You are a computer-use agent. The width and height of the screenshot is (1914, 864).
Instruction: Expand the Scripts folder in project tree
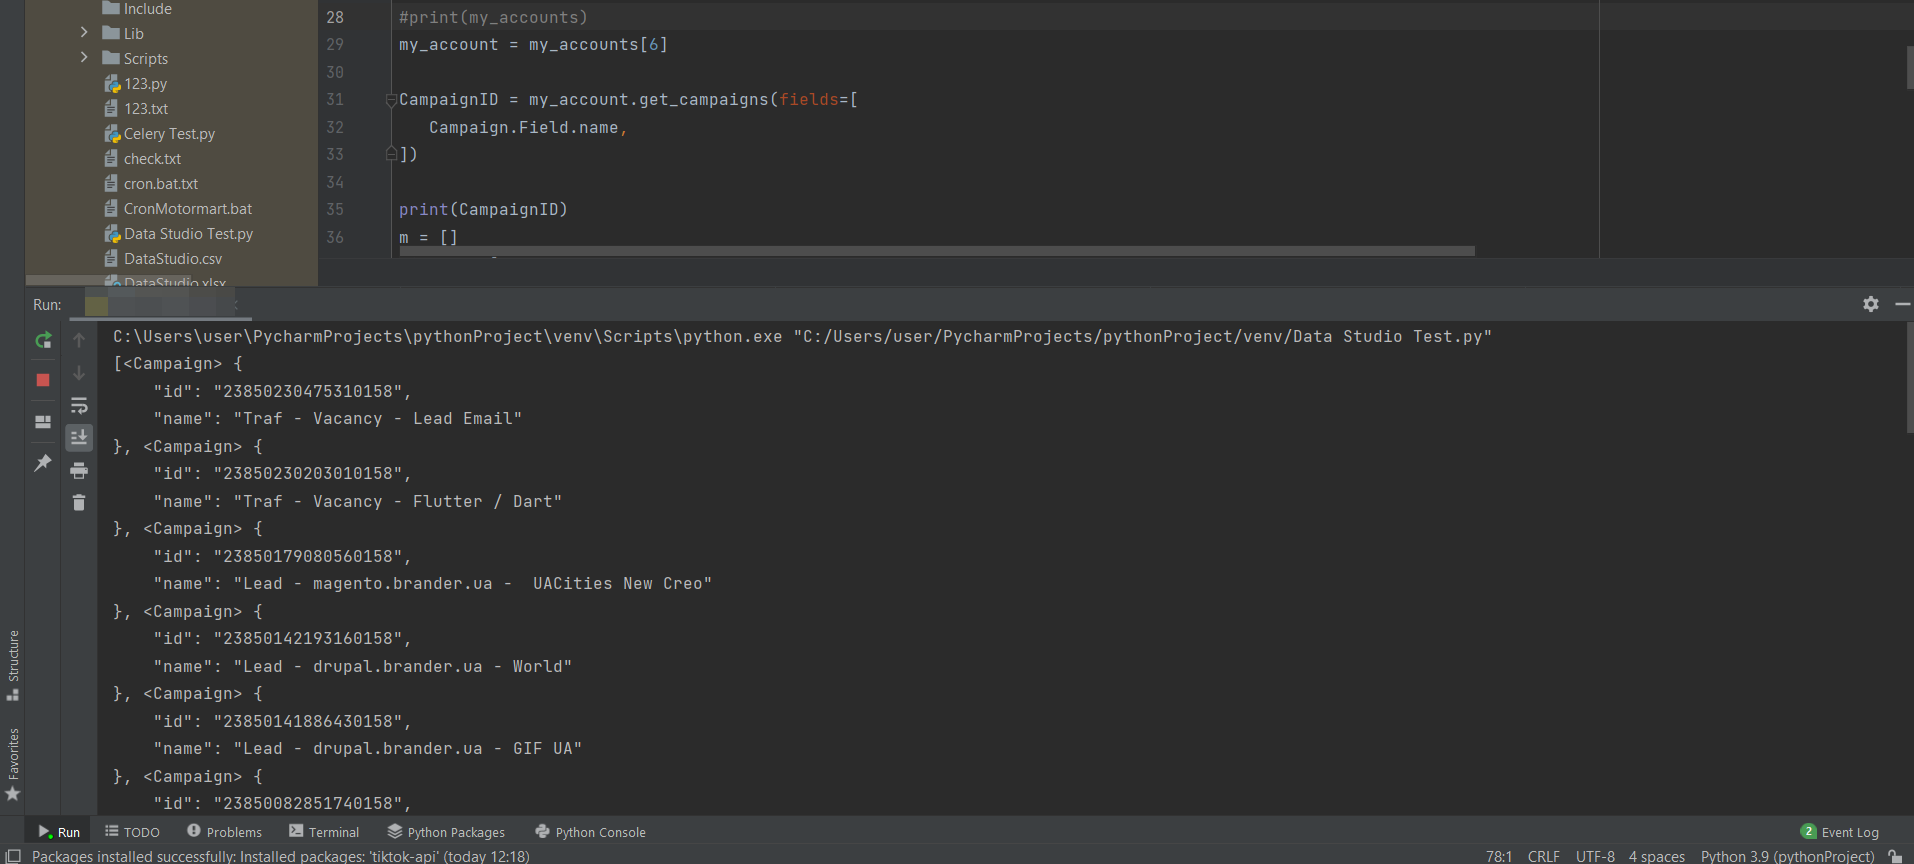point(84,58)
